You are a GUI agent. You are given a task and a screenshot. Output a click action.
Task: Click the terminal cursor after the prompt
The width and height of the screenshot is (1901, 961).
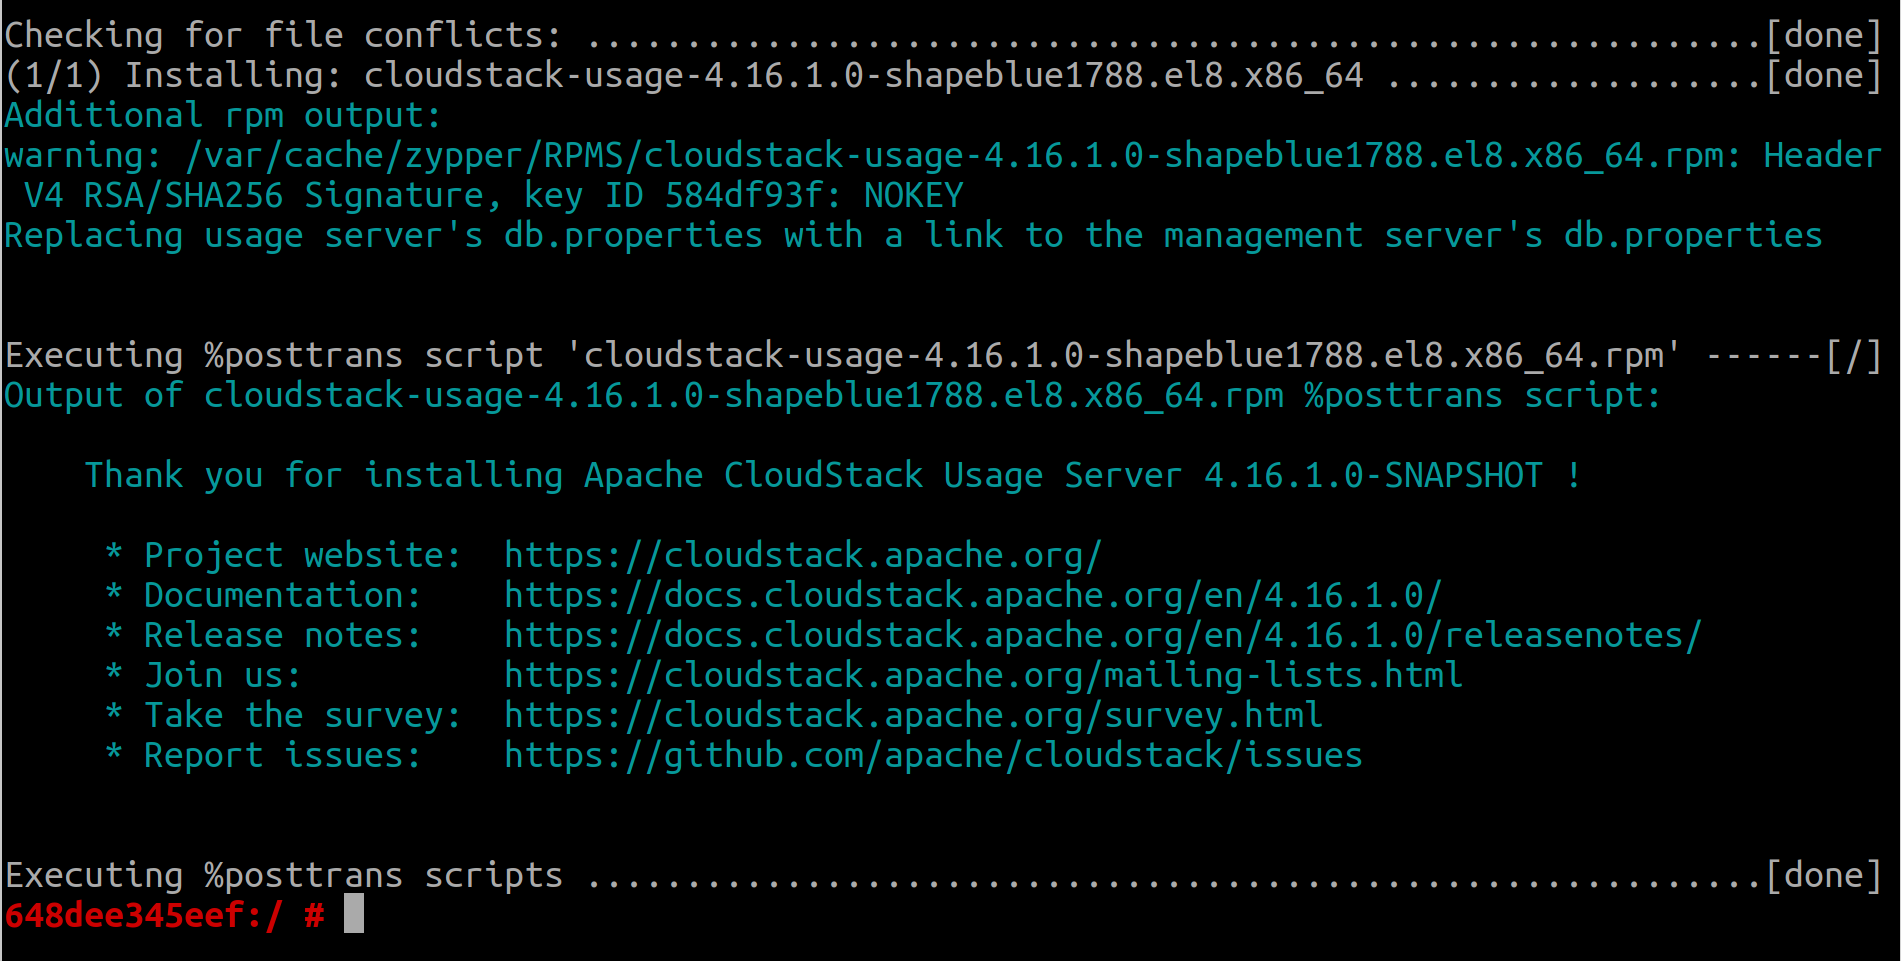pos(354,914)
